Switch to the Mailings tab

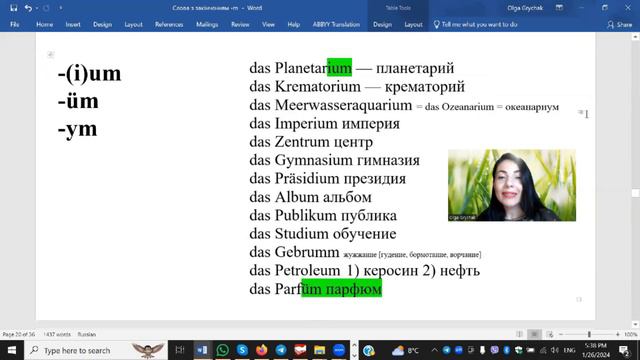pos(207,24)
